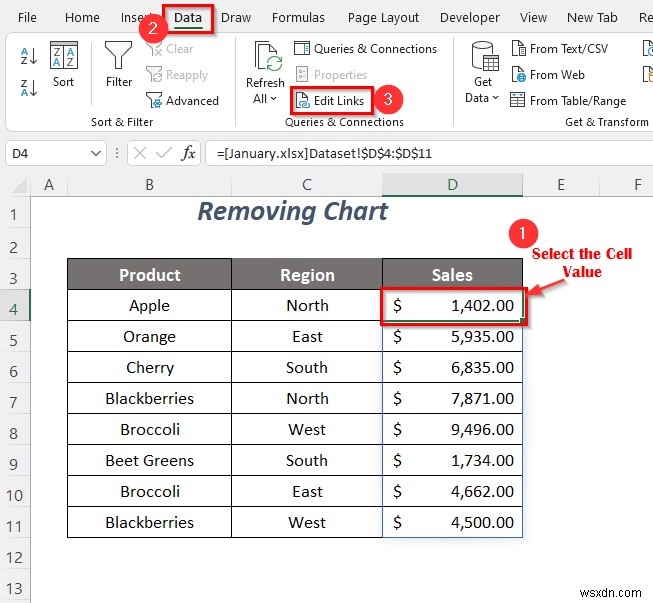Click the Sales header cell
This screenshot has width=653, height=603.
point(452,274)
